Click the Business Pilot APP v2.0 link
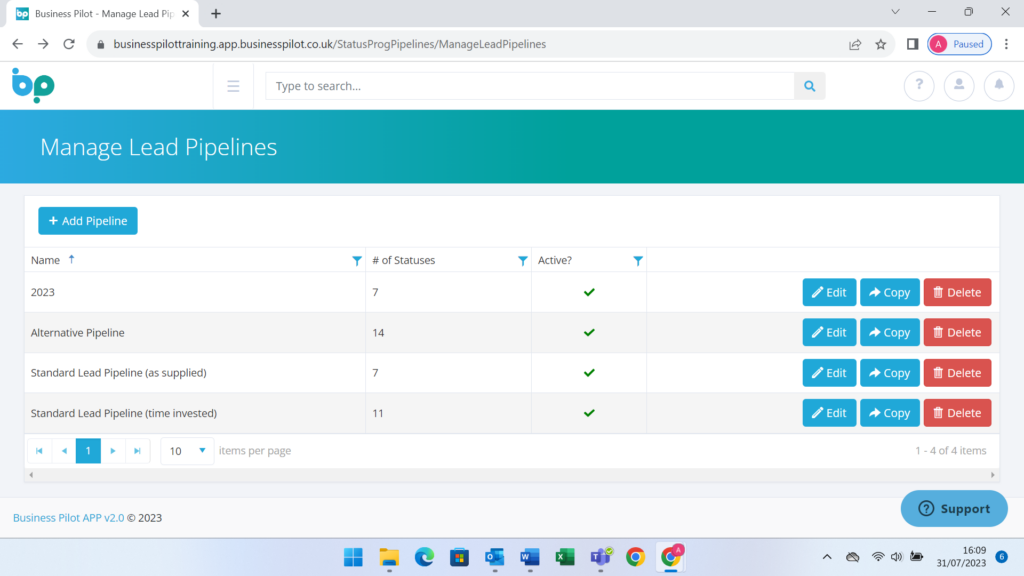This screenshot has height=576, width=1024. coord(68,518)
